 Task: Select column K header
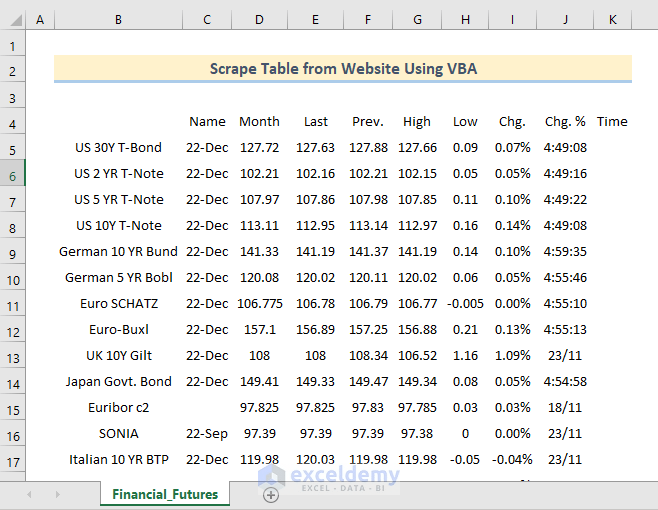(612, 20)
